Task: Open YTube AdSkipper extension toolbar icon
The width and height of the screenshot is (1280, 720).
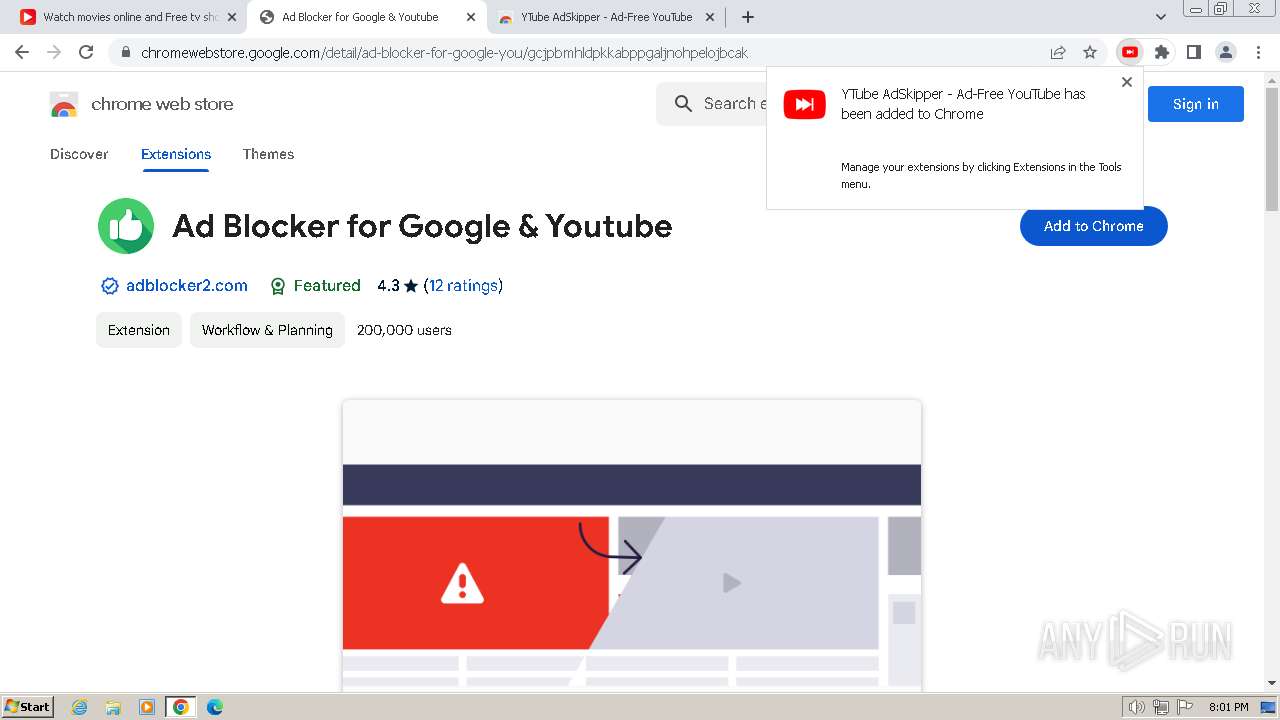Action: tap(1130, 52)
